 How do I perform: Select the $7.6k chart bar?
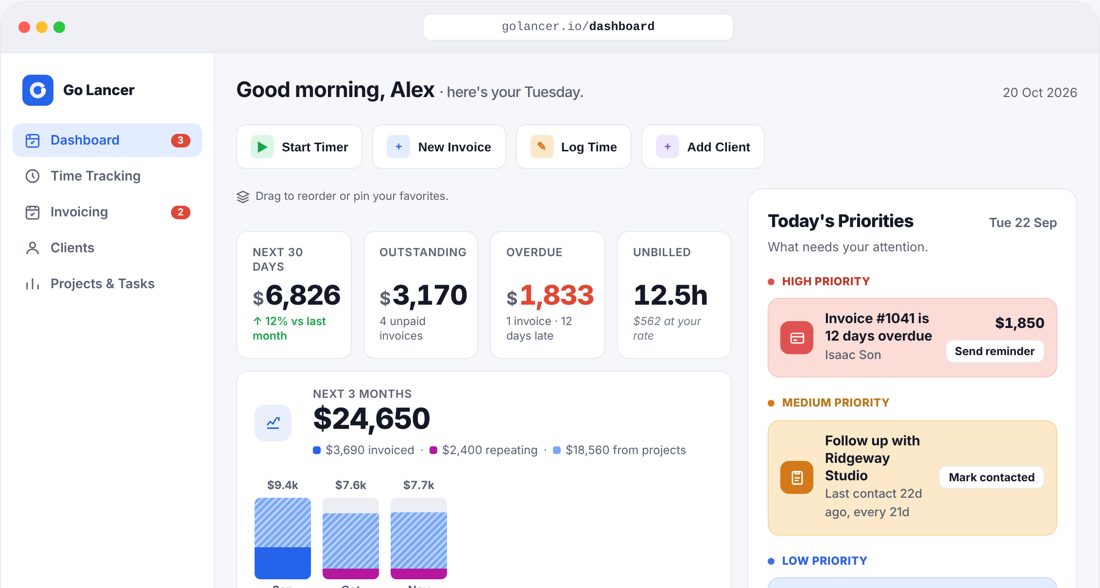pyautogui.click(x=351, y=538)
